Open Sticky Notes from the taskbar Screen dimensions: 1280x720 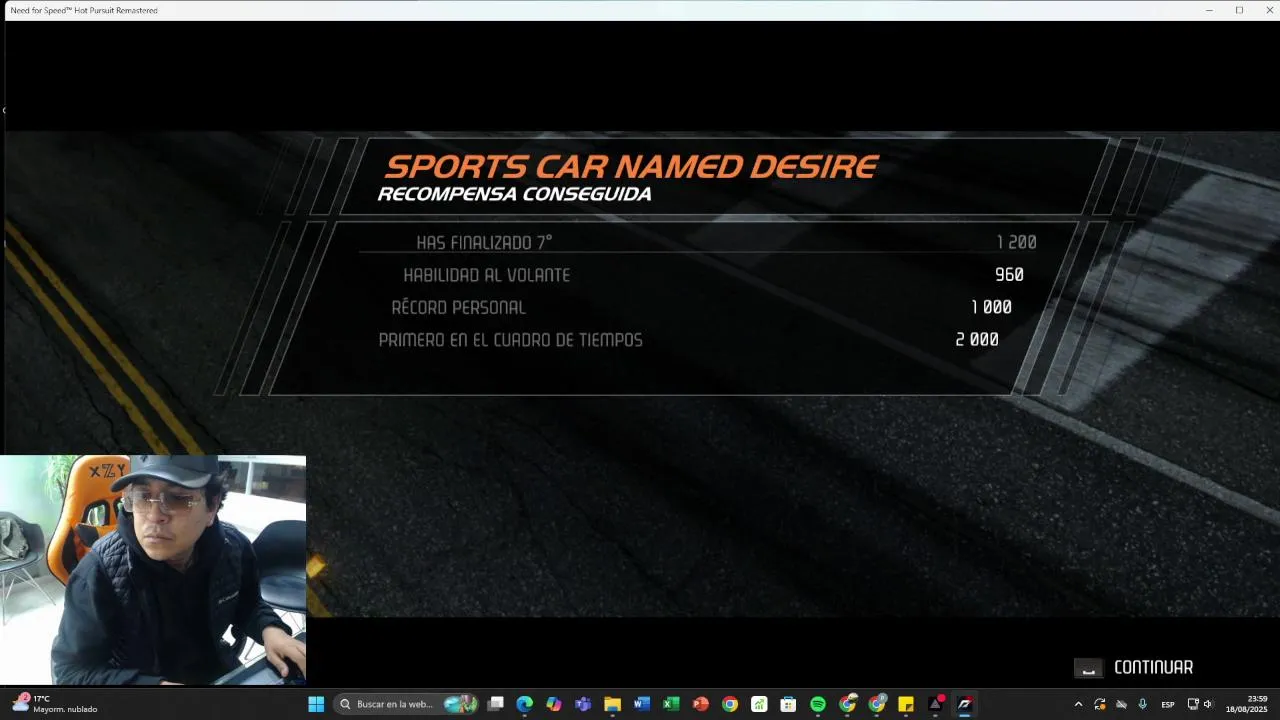(x=905, y=704)
